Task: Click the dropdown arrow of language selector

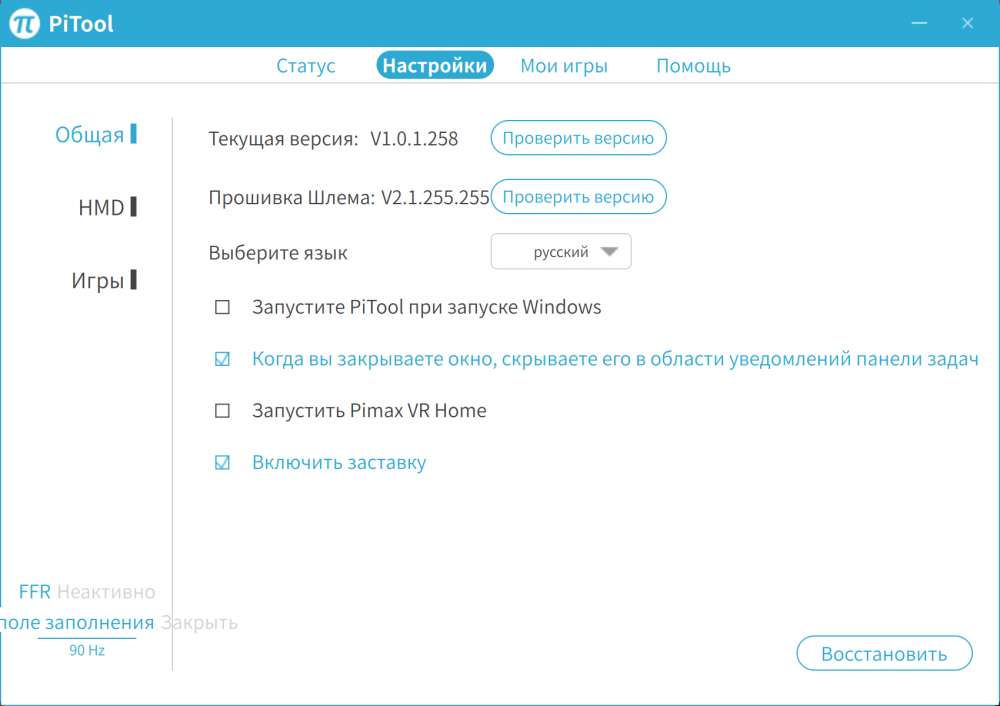Action: [x=612, y=251]
